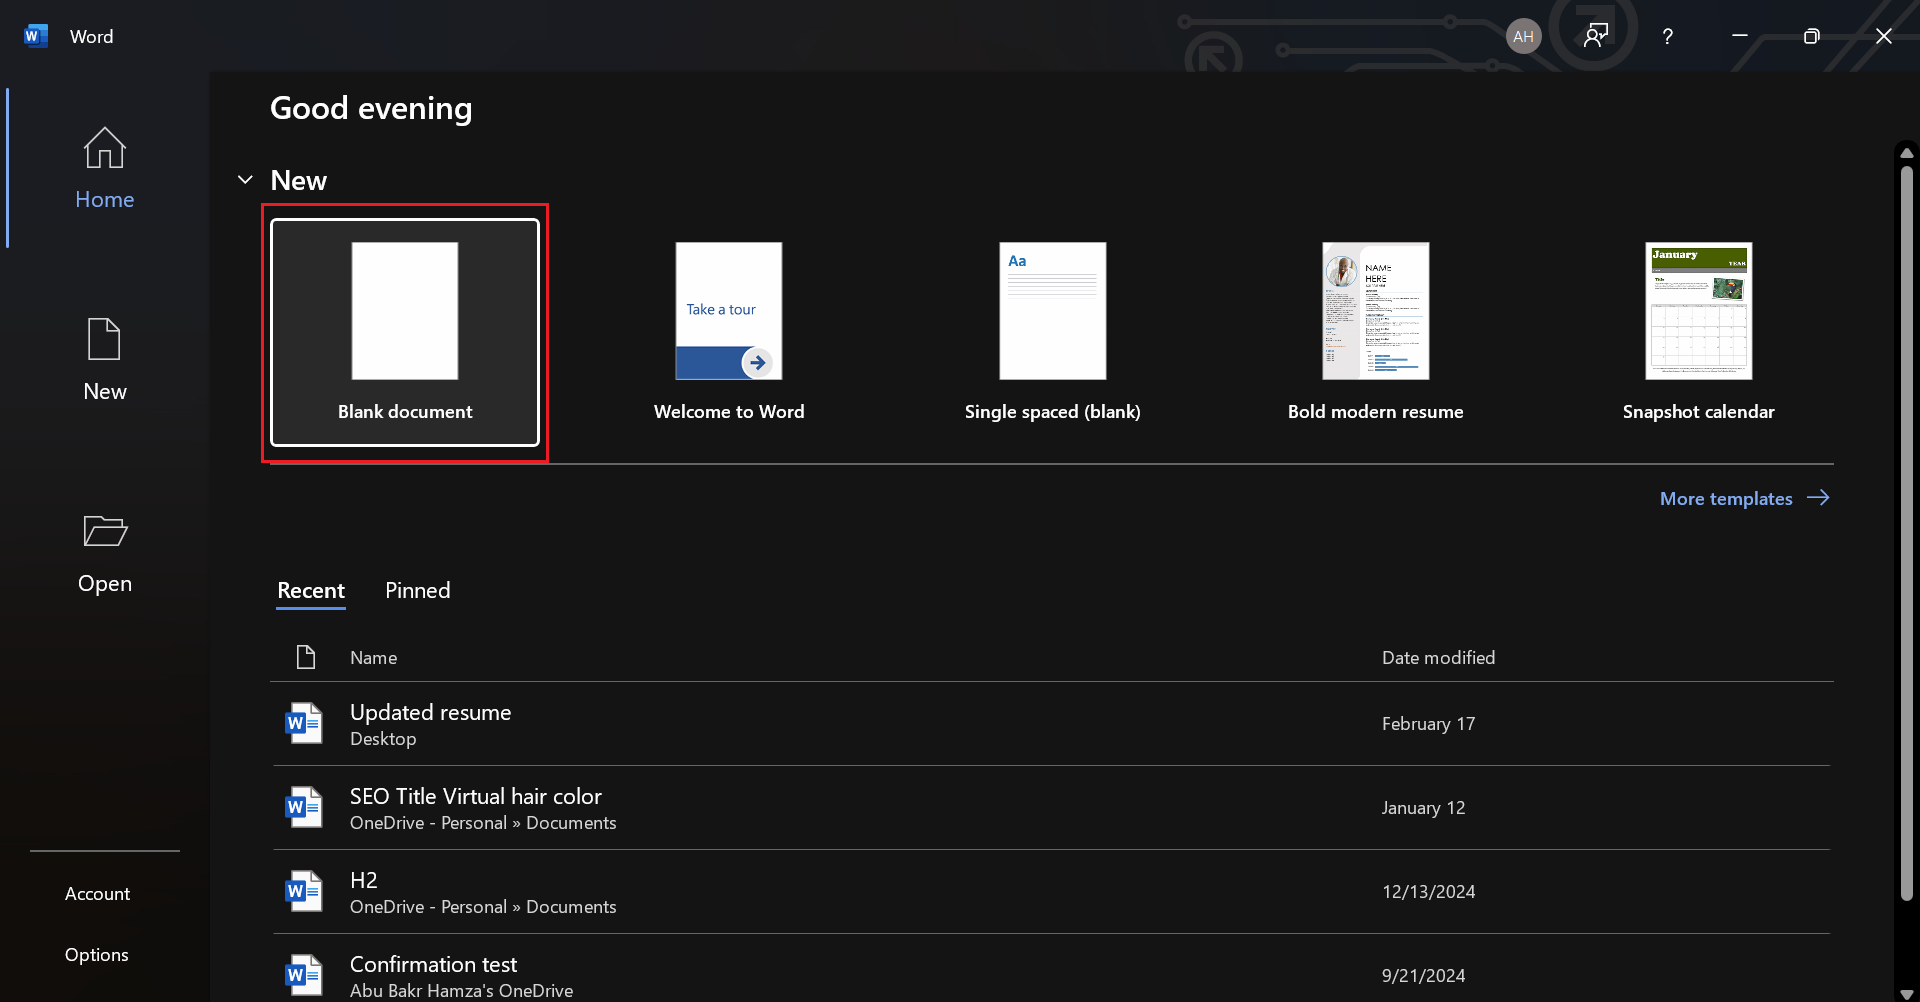Choose the Bold modern resume template
The height and width of the screenshot is (1002, 1920).
point(1376,332)
